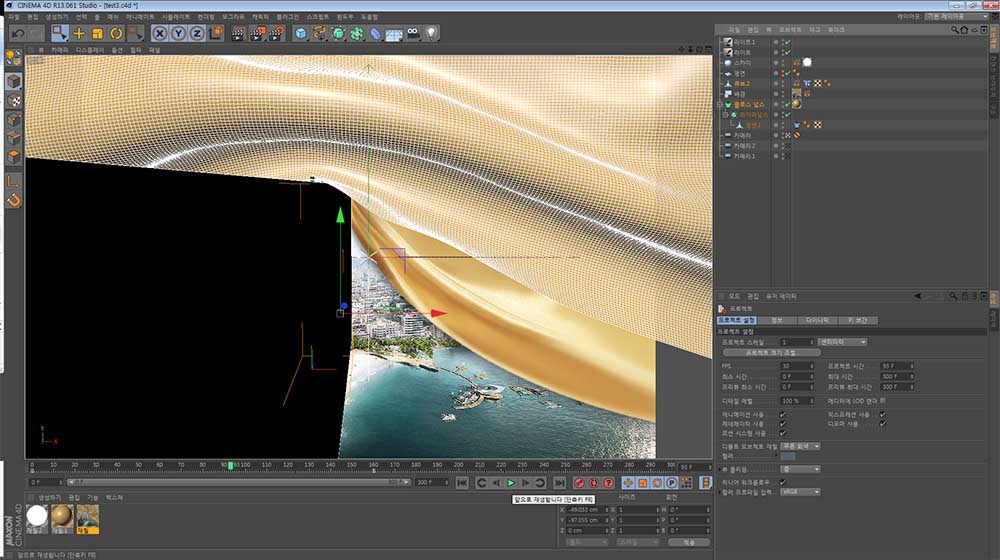Click the green timeline playhead marker
Viewport: 1000px width, 560px height.
click(x=230, y=466)
